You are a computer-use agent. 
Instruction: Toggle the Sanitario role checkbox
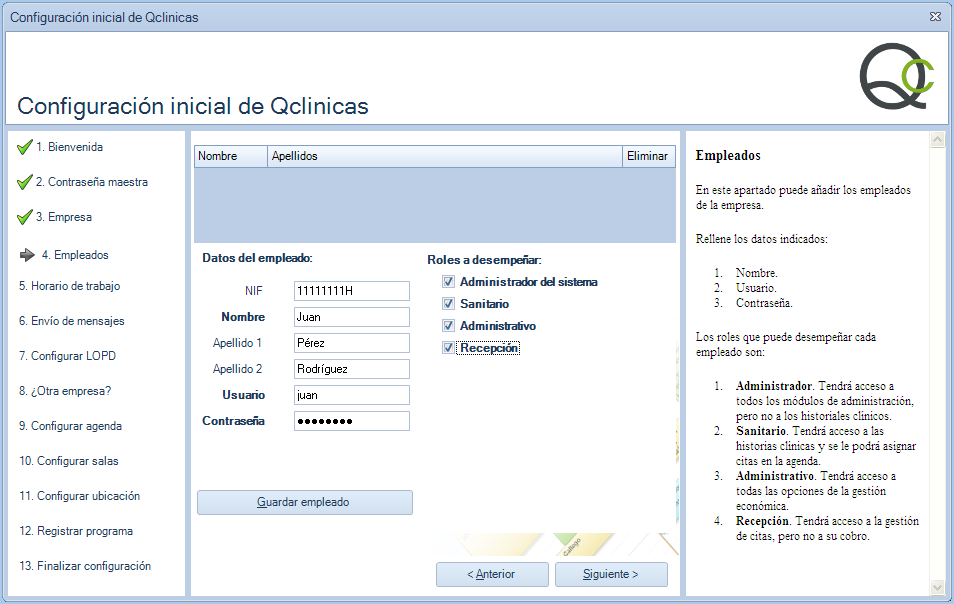pos(449,304)
